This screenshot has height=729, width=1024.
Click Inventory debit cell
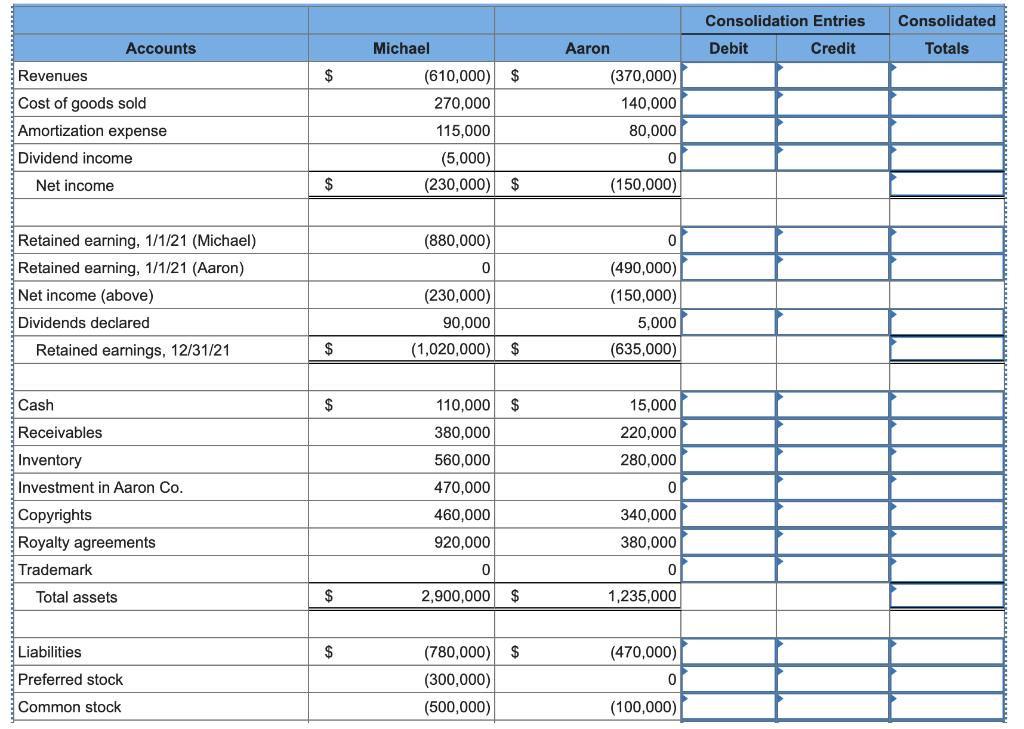(728, 459)
